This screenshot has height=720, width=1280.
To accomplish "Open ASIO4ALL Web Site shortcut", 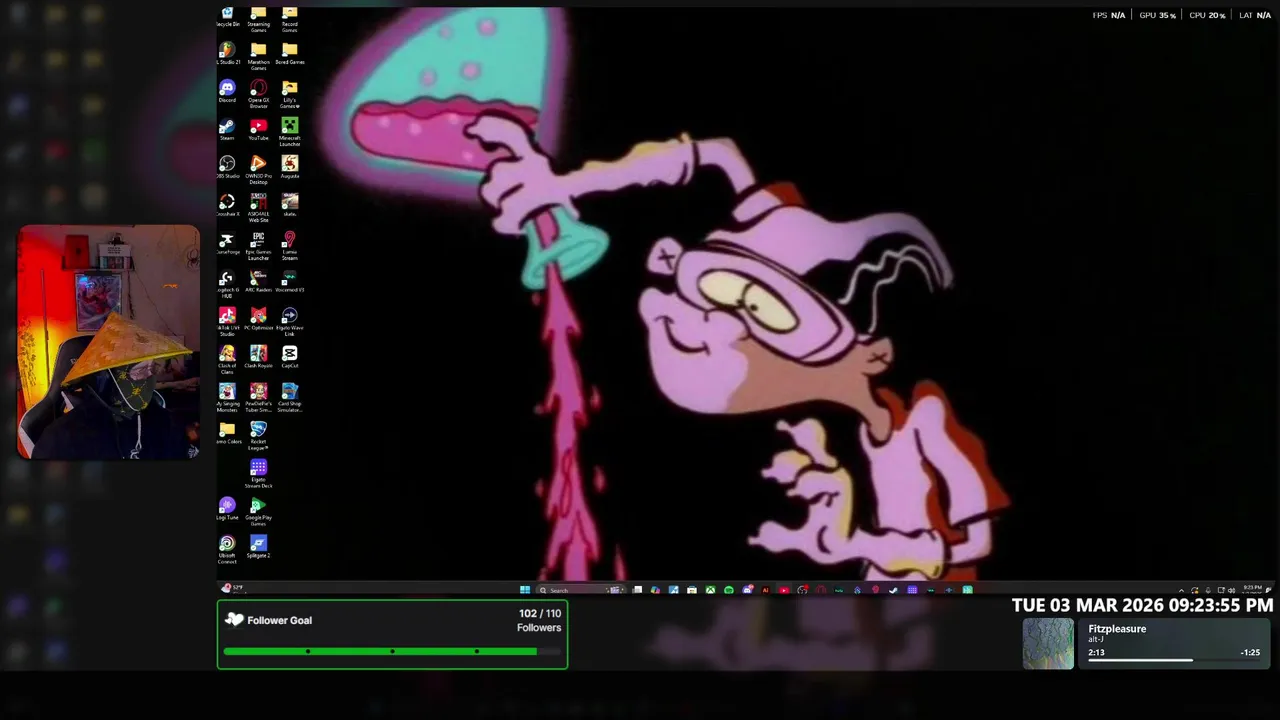I will click(x=258, y=208).
